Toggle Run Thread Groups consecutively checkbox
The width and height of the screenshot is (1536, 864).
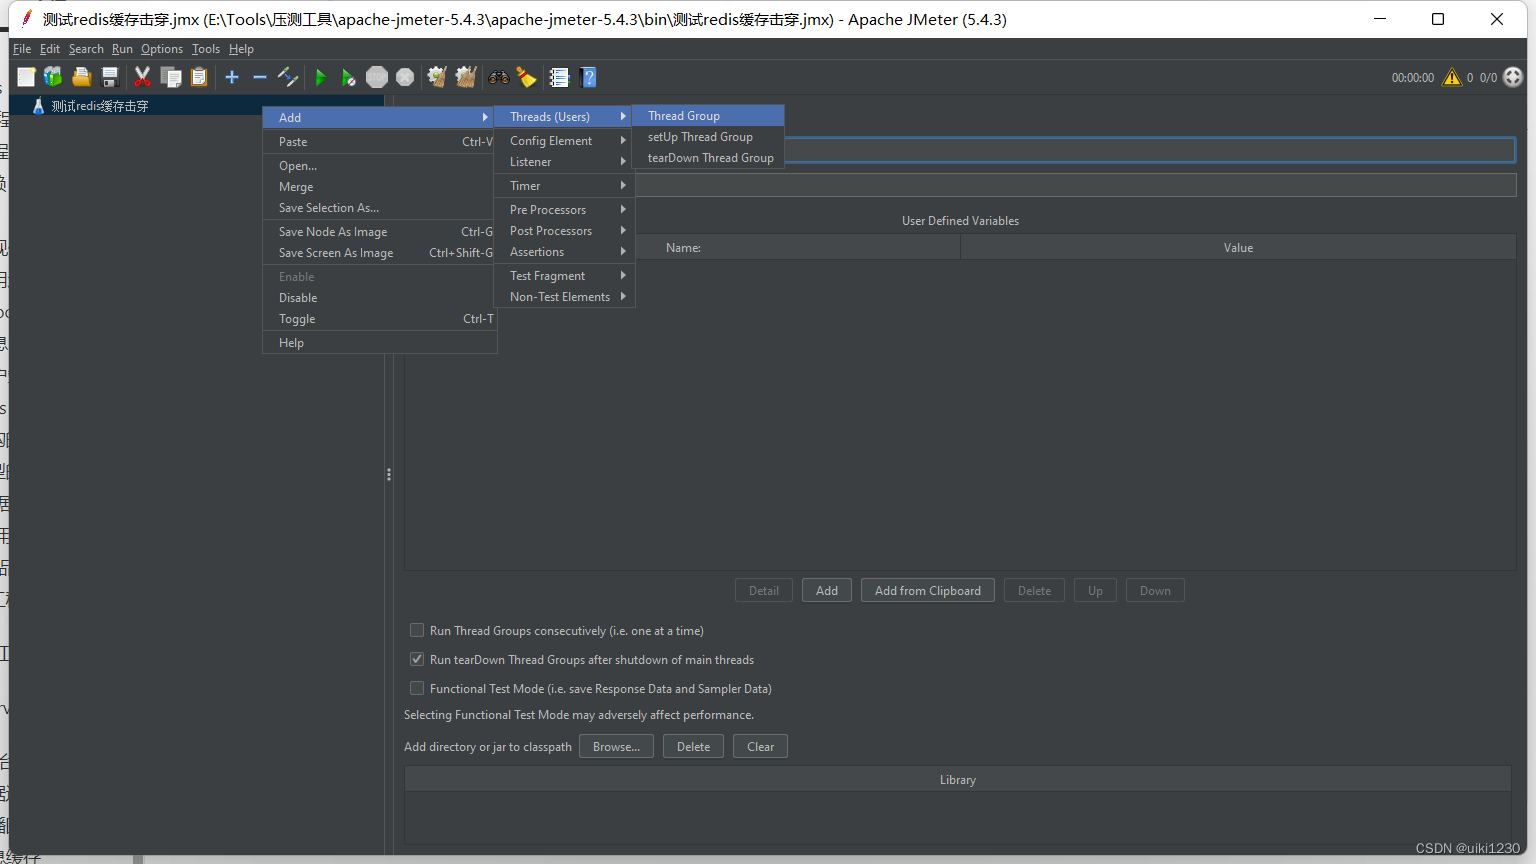pyautogui.click(x=417, y=631)
